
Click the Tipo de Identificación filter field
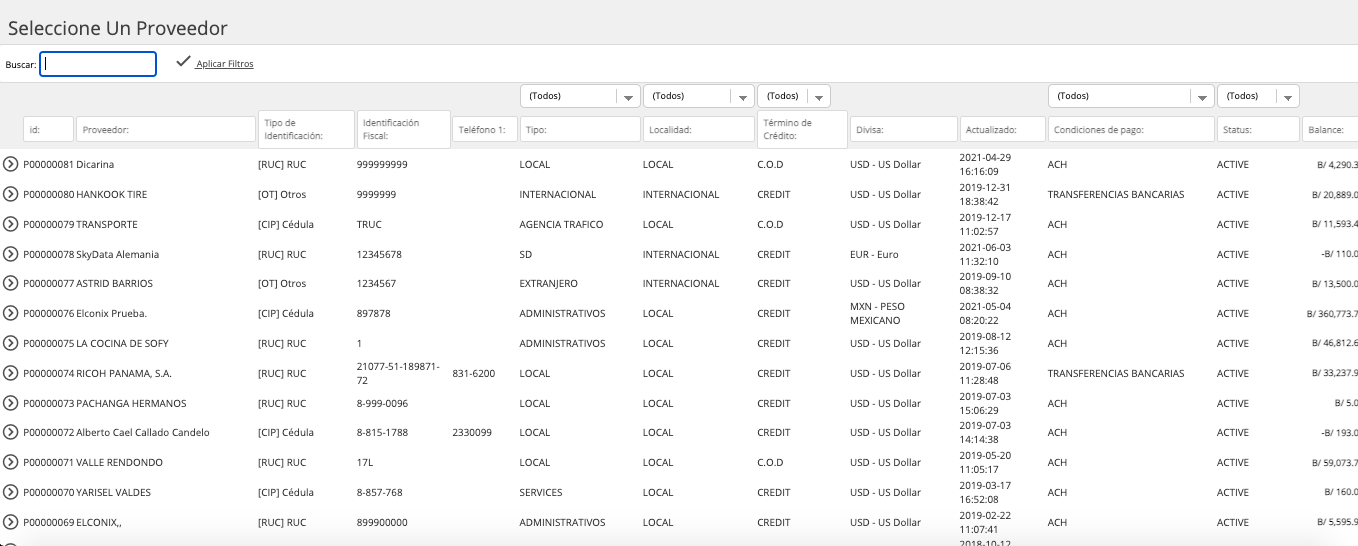306,129
